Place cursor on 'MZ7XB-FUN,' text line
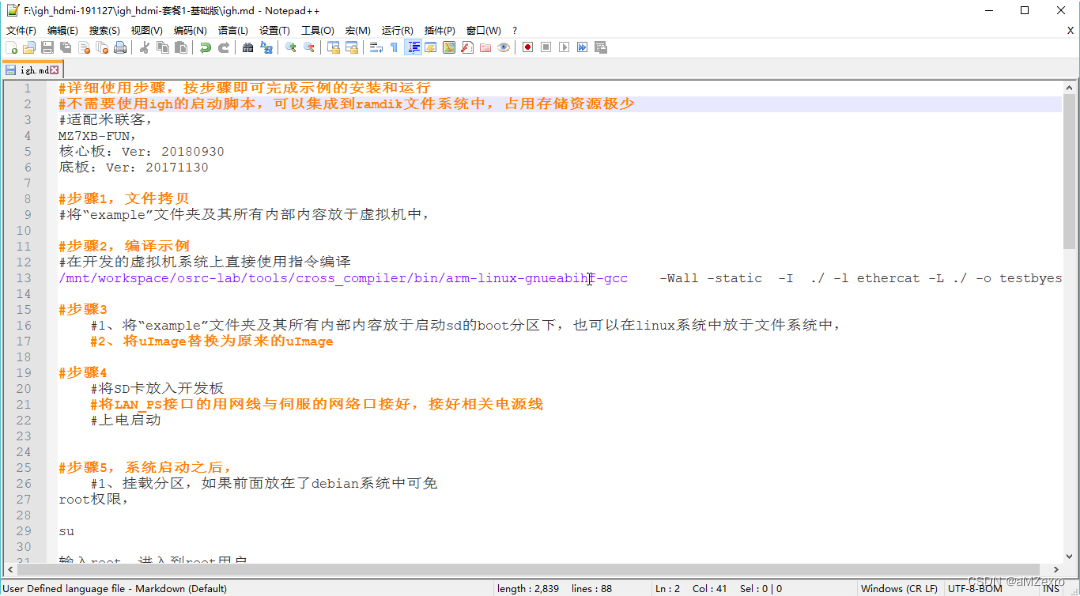1080x596 pixels. click(x=97, y=136)
